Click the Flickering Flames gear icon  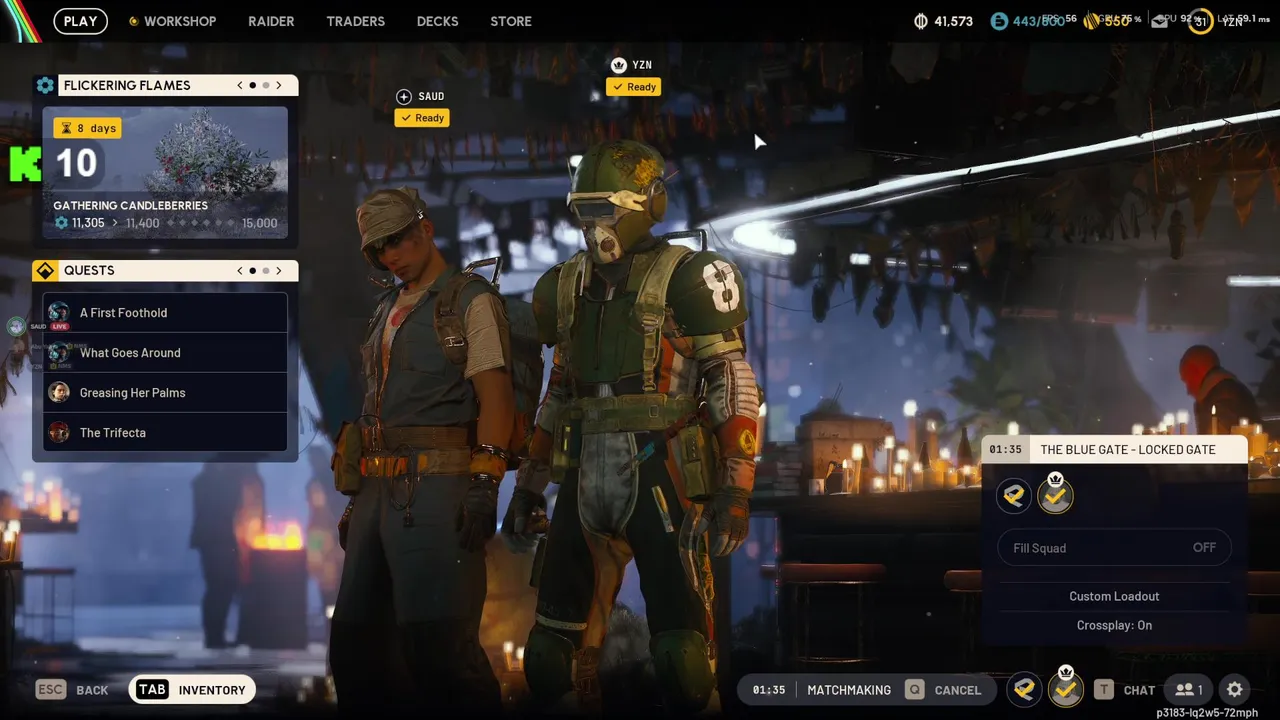pyautogui.click(x=45, y=85)
